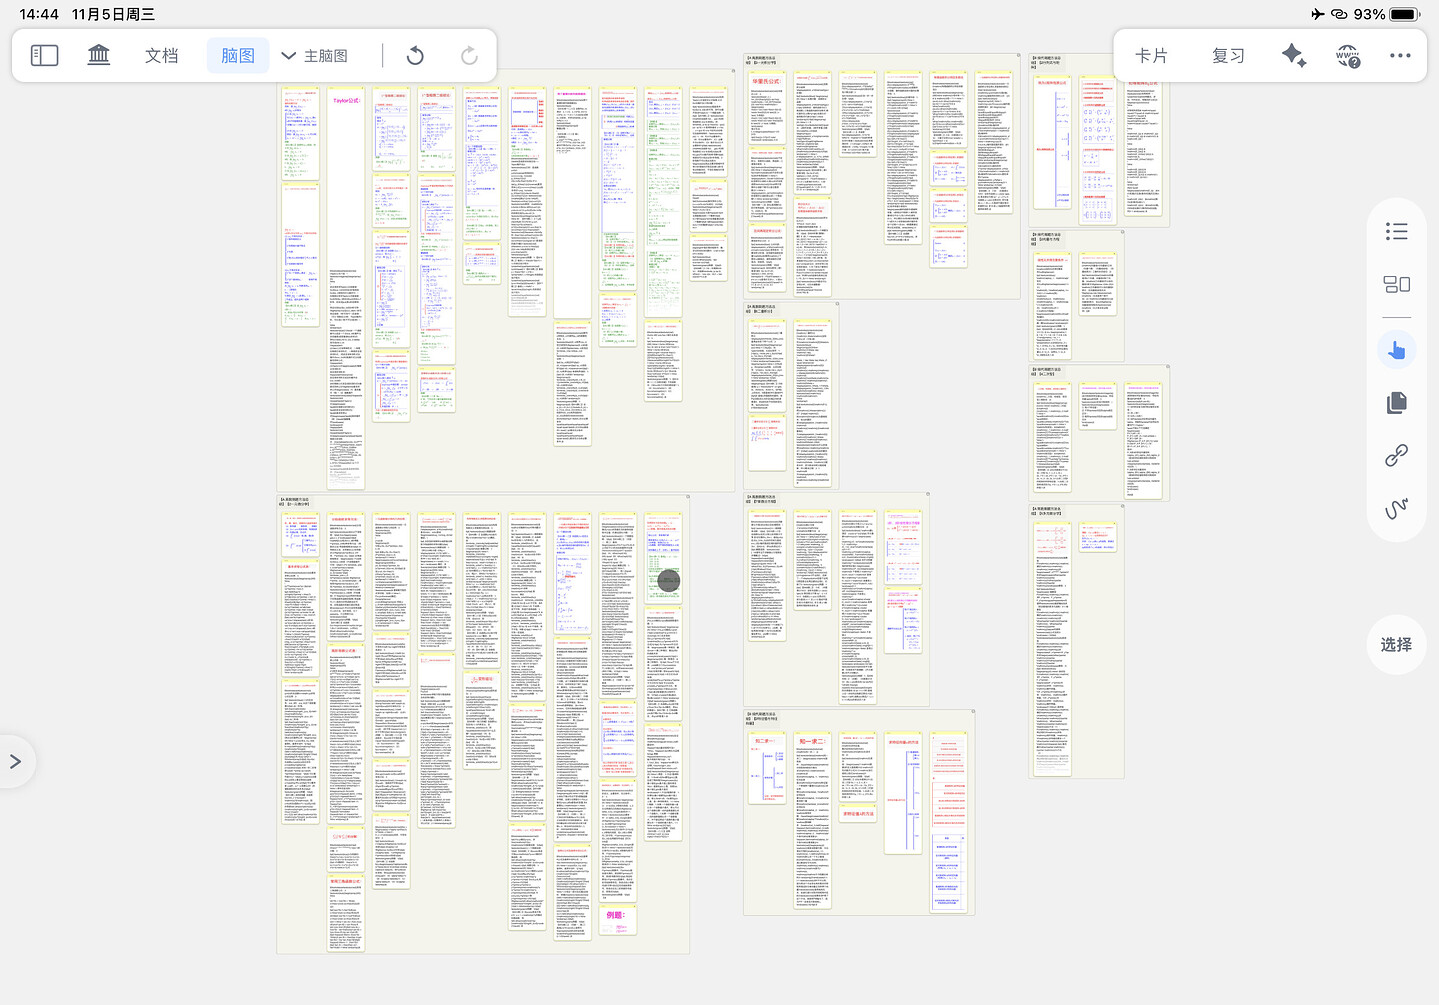Expand the 主脑图 dropdown

(x=315, y=56)
